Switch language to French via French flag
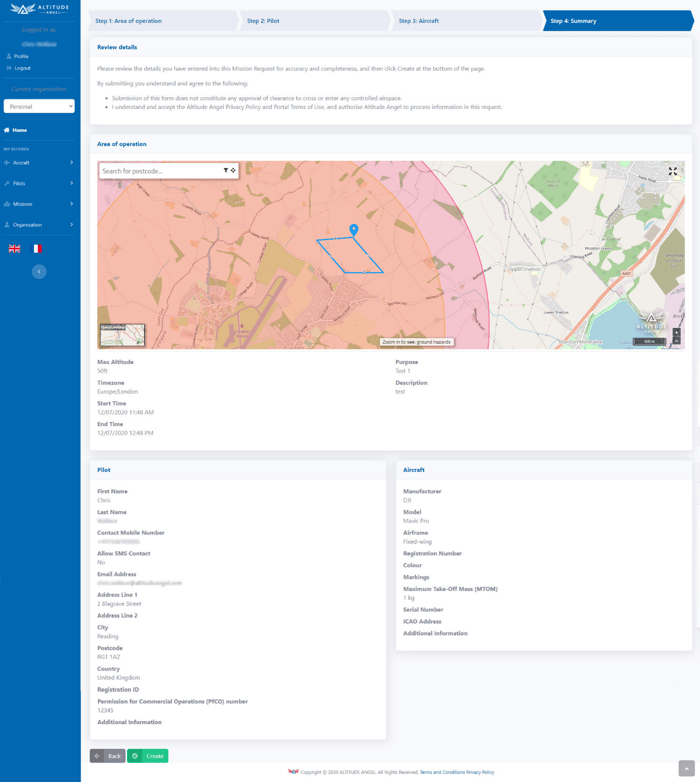 (37, 248)
